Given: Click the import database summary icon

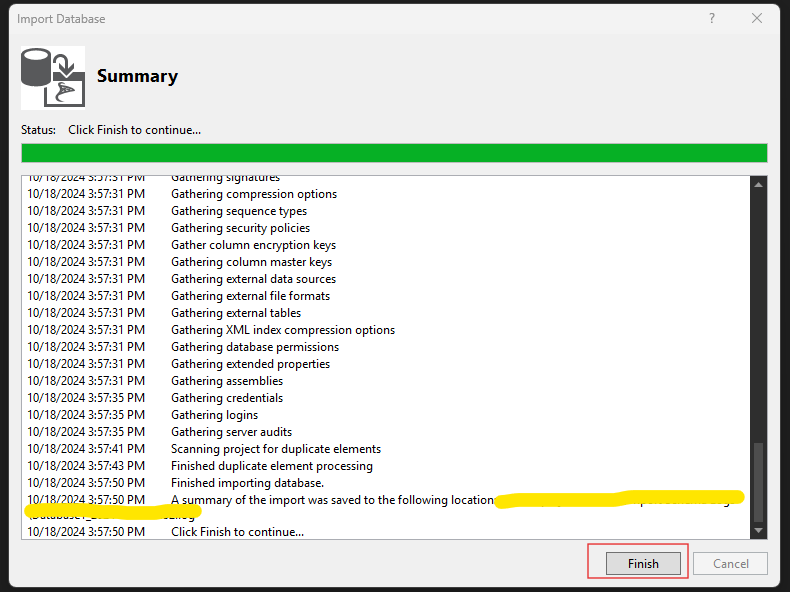Looking at the screenshot, I should click(x=53, y=78).
